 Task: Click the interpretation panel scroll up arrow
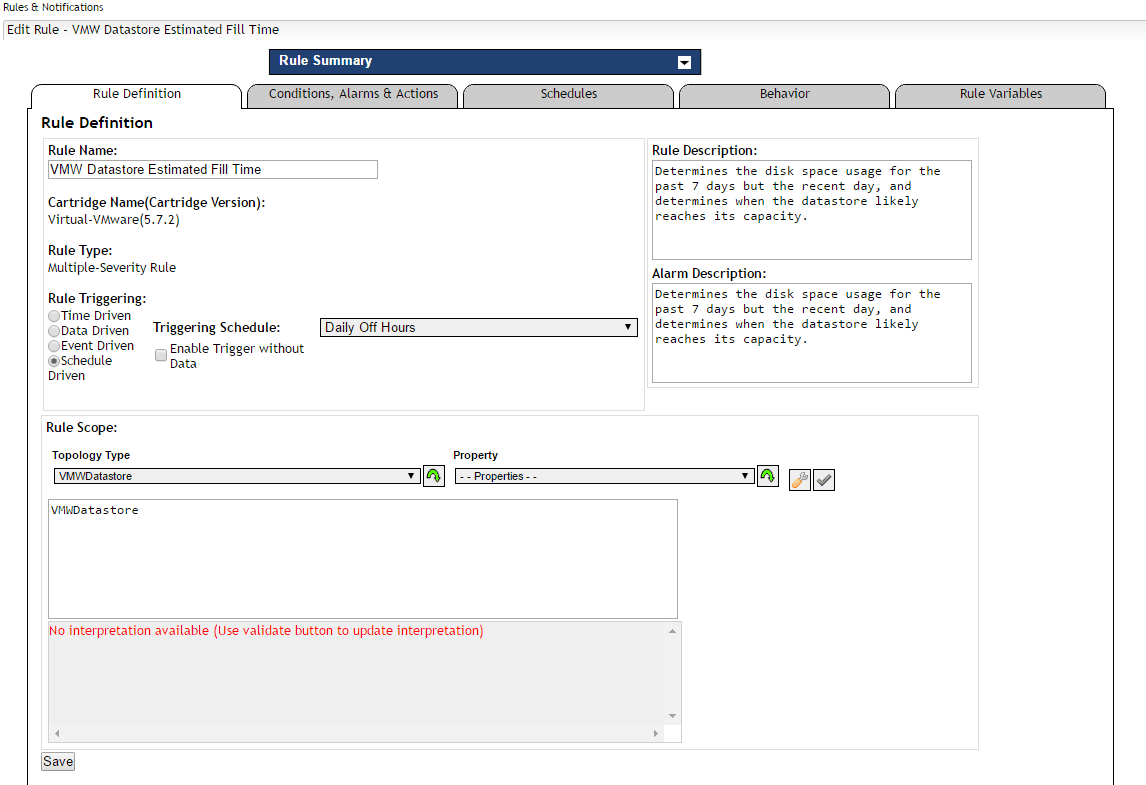[x=672, y=631]
